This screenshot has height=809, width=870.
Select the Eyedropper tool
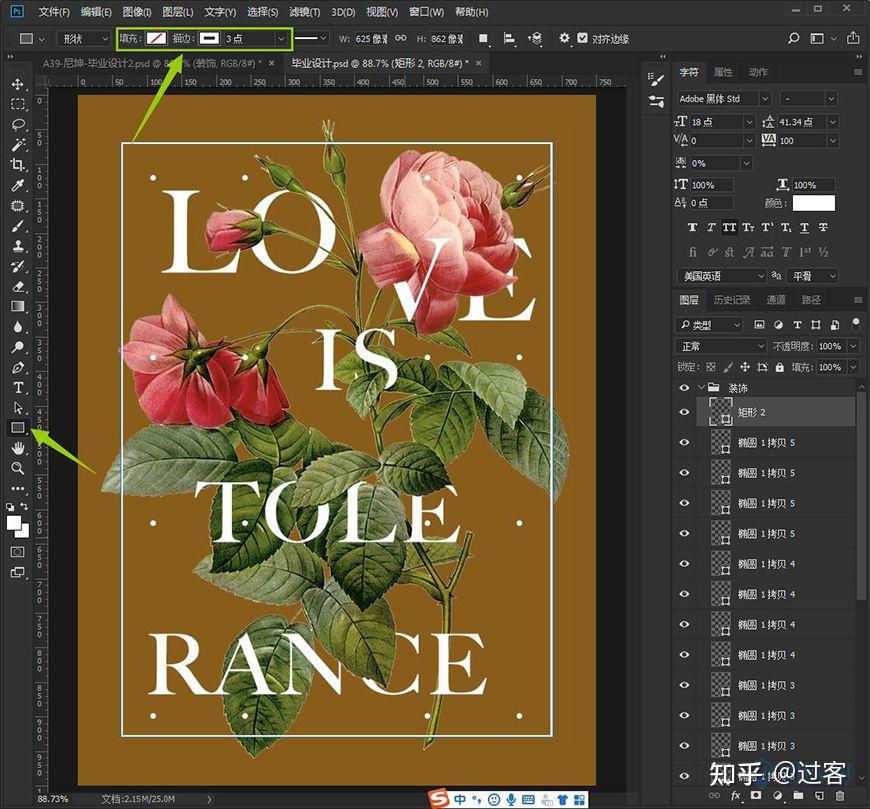pos(18,185)
